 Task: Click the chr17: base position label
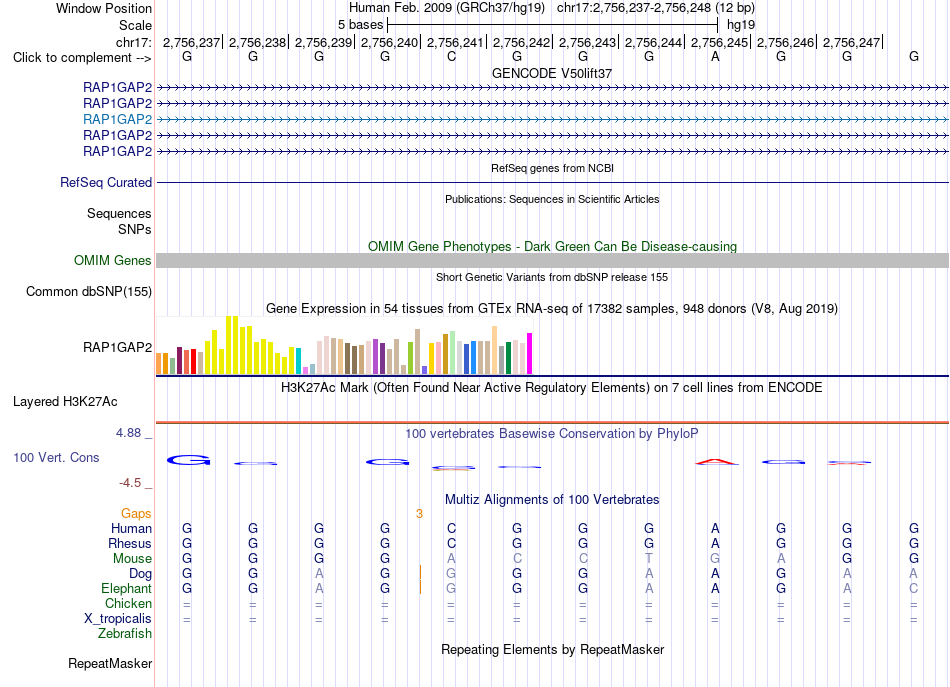point(134,42)
